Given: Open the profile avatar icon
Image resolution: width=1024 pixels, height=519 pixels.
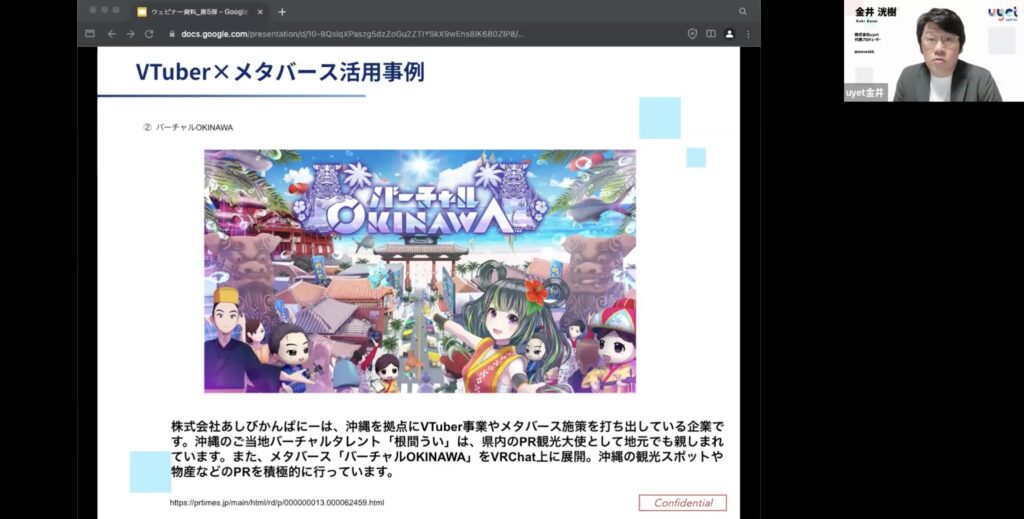Looking at the screenshot, I should pyautogui.click(x=729, y=34).
